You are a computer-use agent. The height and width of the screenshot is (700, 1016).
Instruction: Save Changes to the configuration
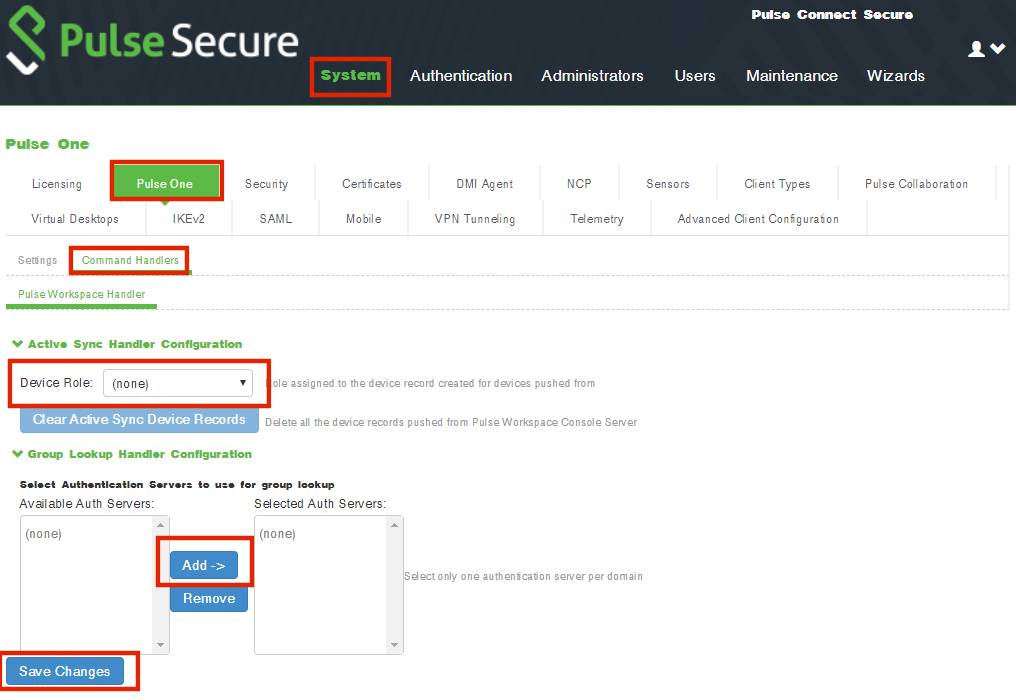tap(65, 671)
